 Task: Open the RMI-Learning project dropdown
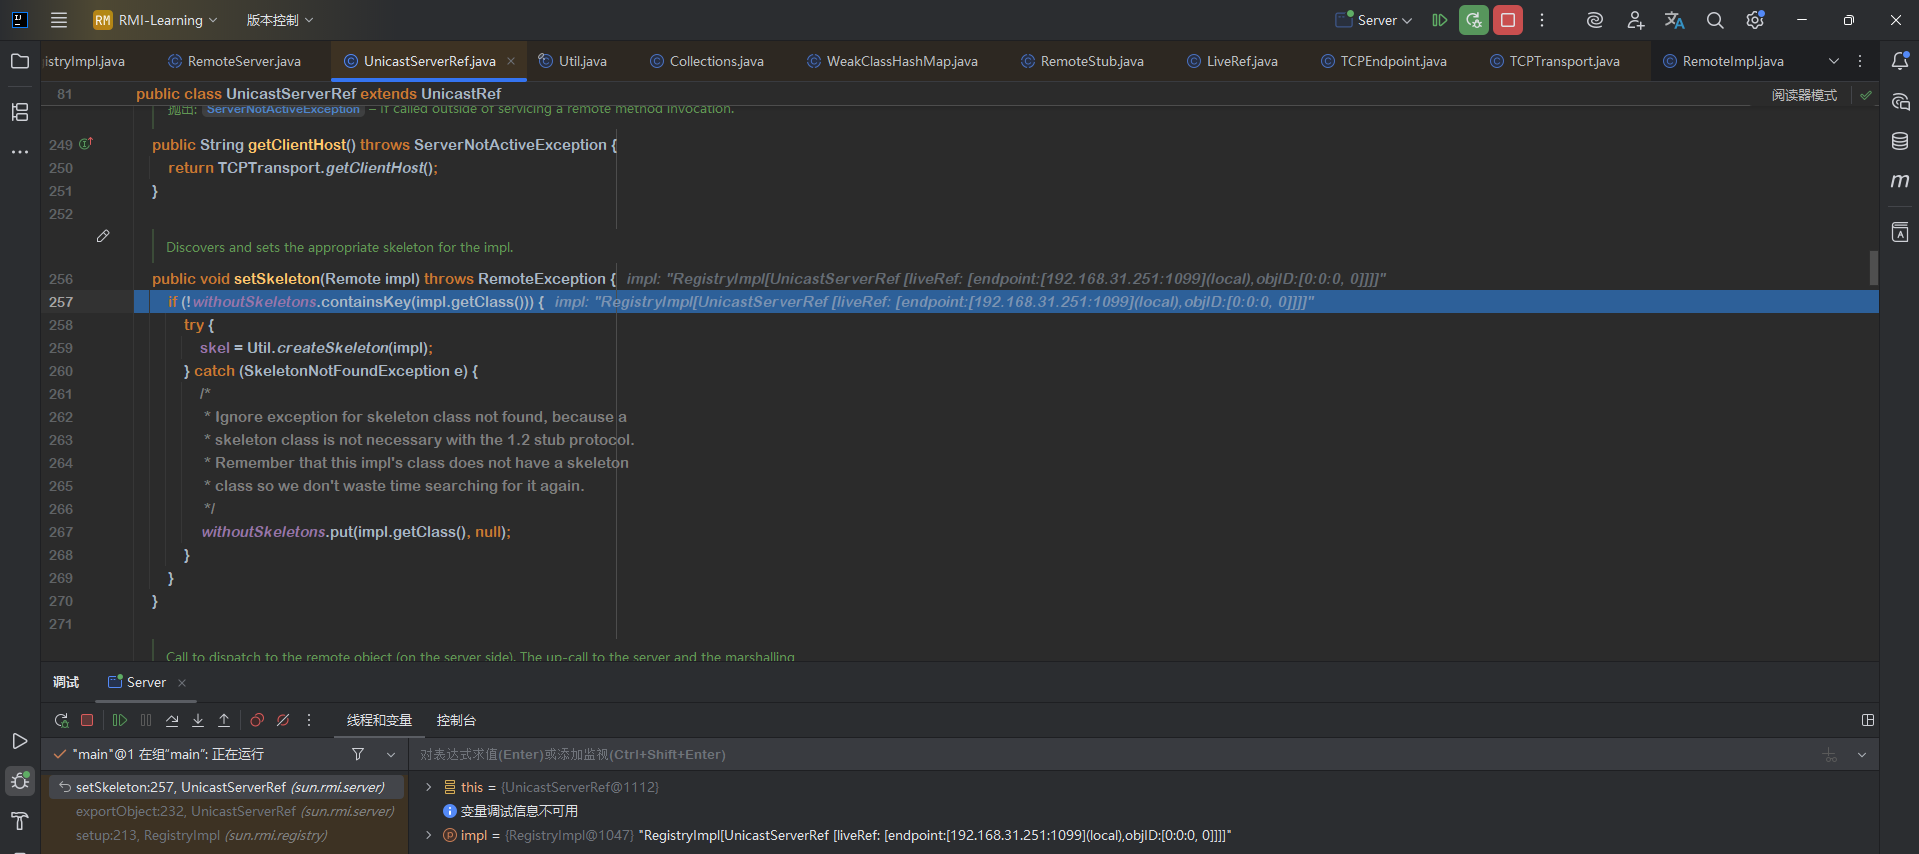tap(156, 20)
